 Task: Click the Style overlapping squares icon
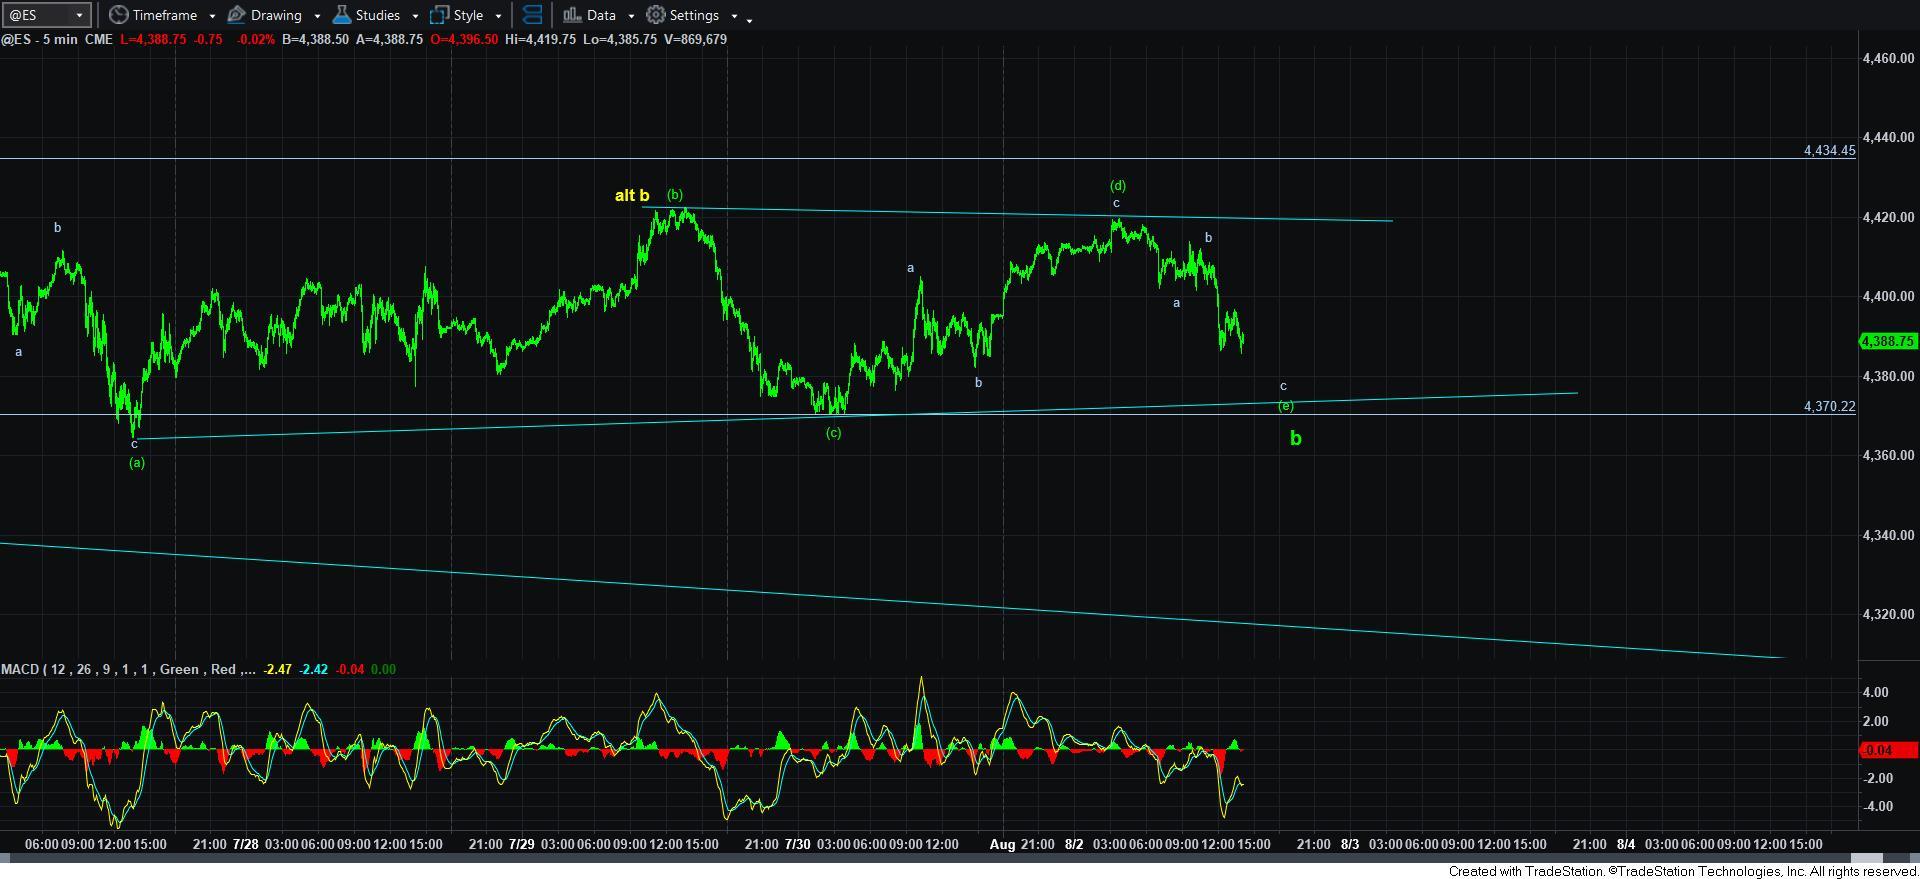(x=439, y=15)
